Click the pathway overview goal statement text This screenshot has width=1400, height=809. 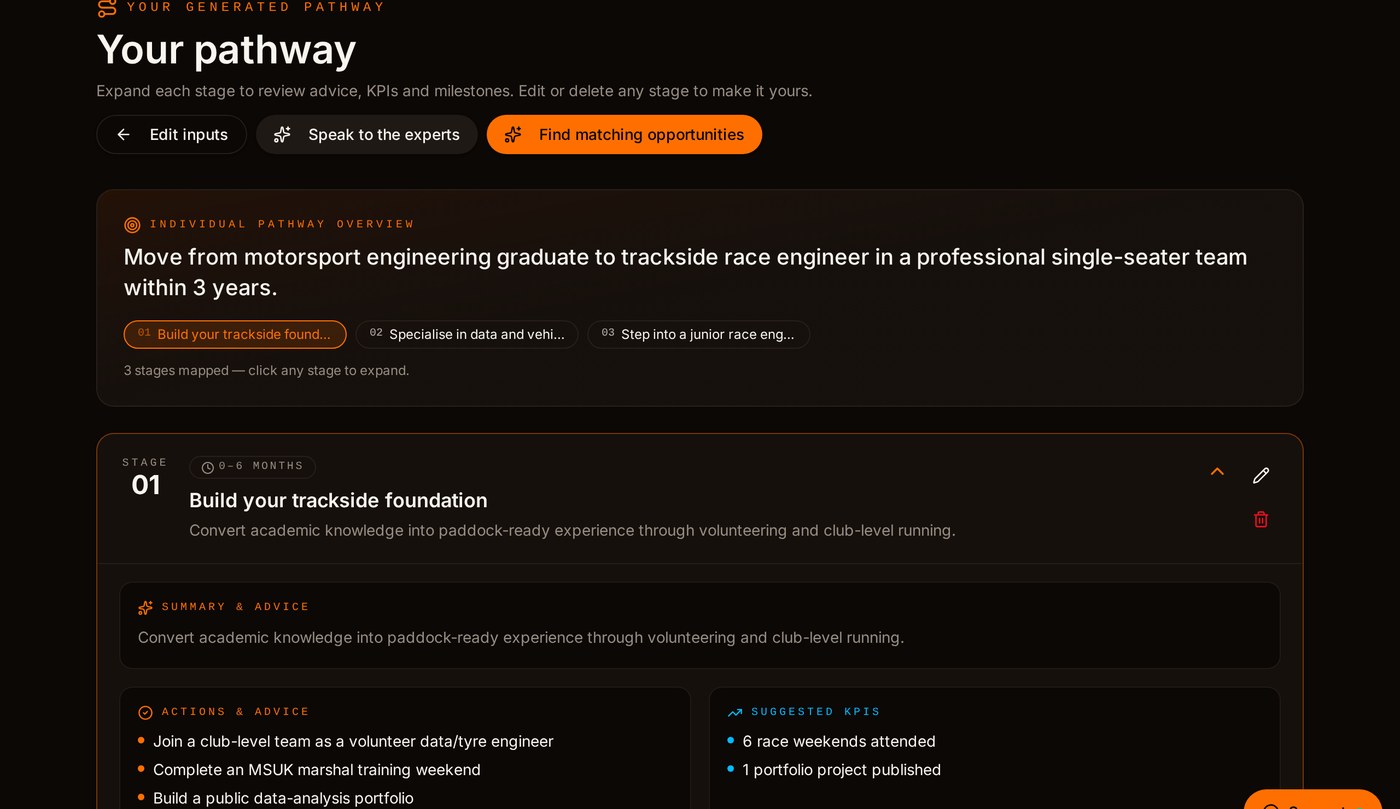[x=685, y=272]
